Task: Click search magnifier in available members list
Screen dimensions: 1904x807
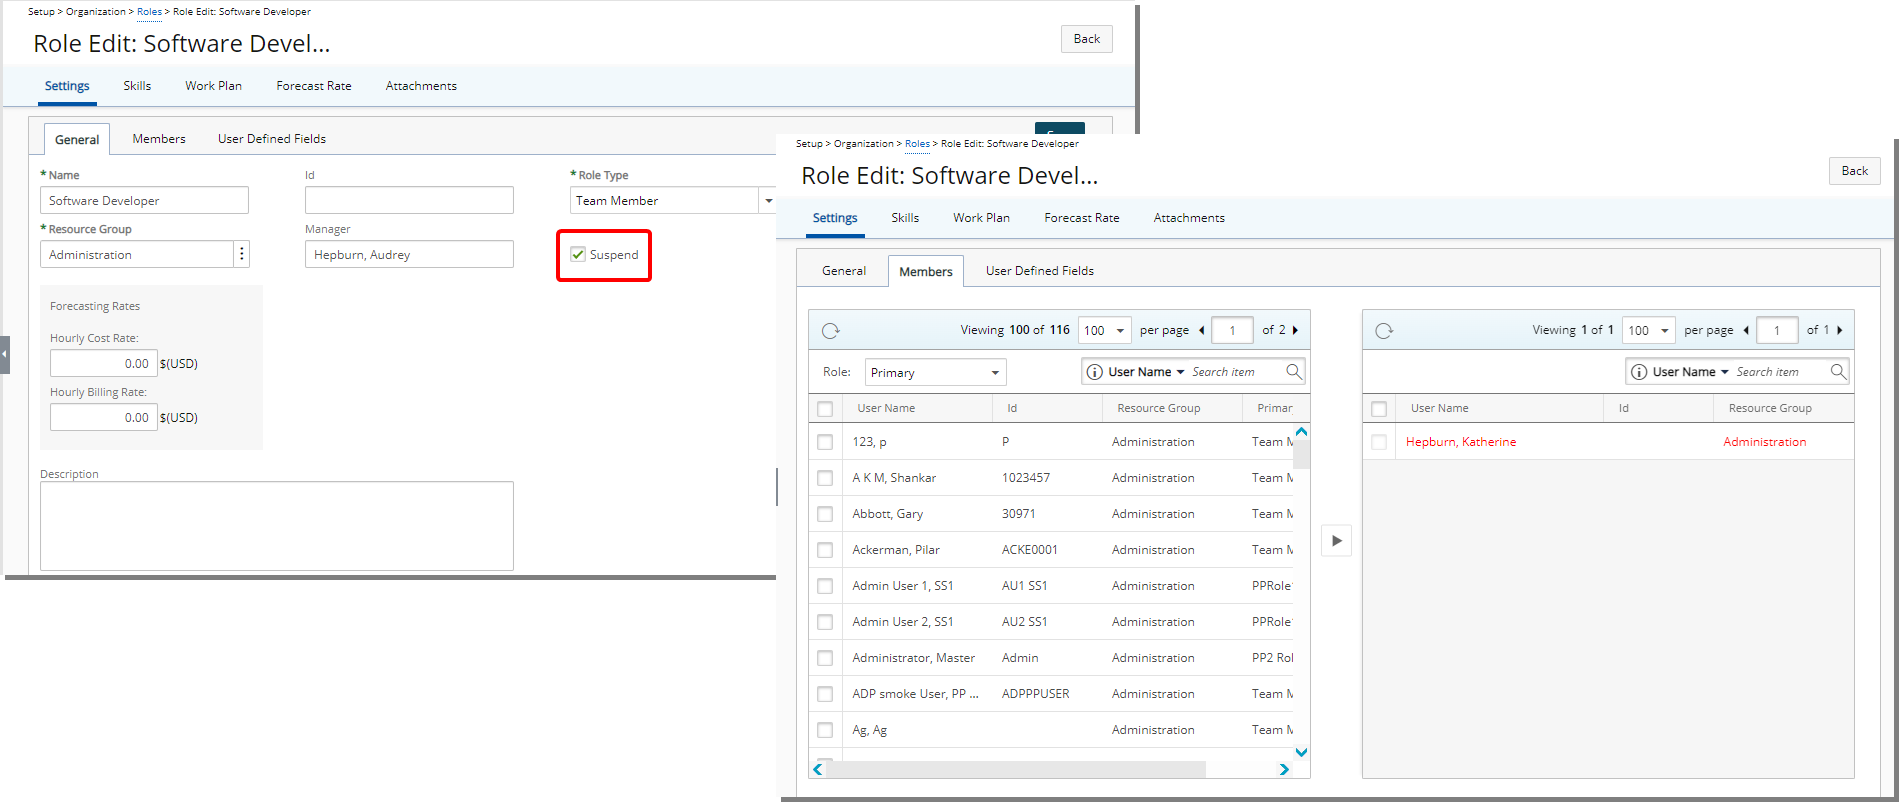Action: click(x=1294, y=372)
